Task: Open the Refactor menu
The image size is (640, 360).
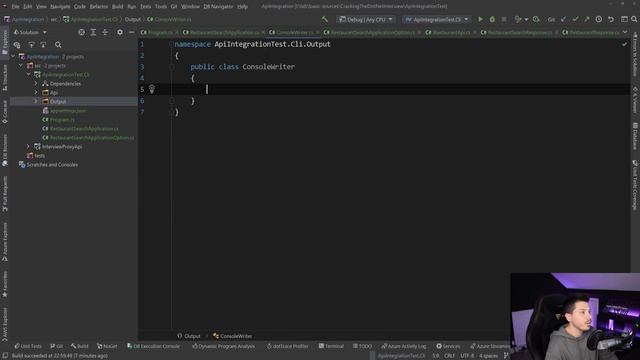Action: pos(99,7)
